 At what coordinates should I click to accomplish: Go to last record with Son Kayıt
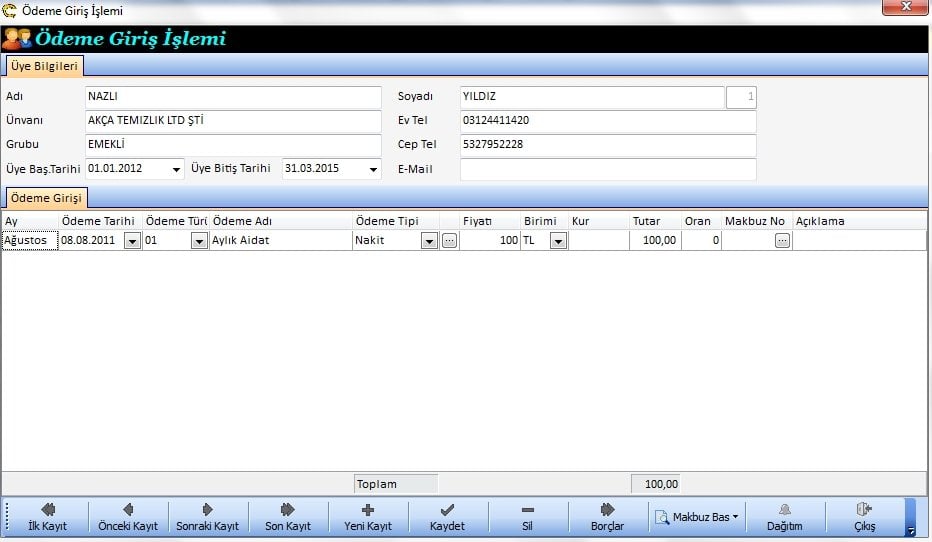287,517
